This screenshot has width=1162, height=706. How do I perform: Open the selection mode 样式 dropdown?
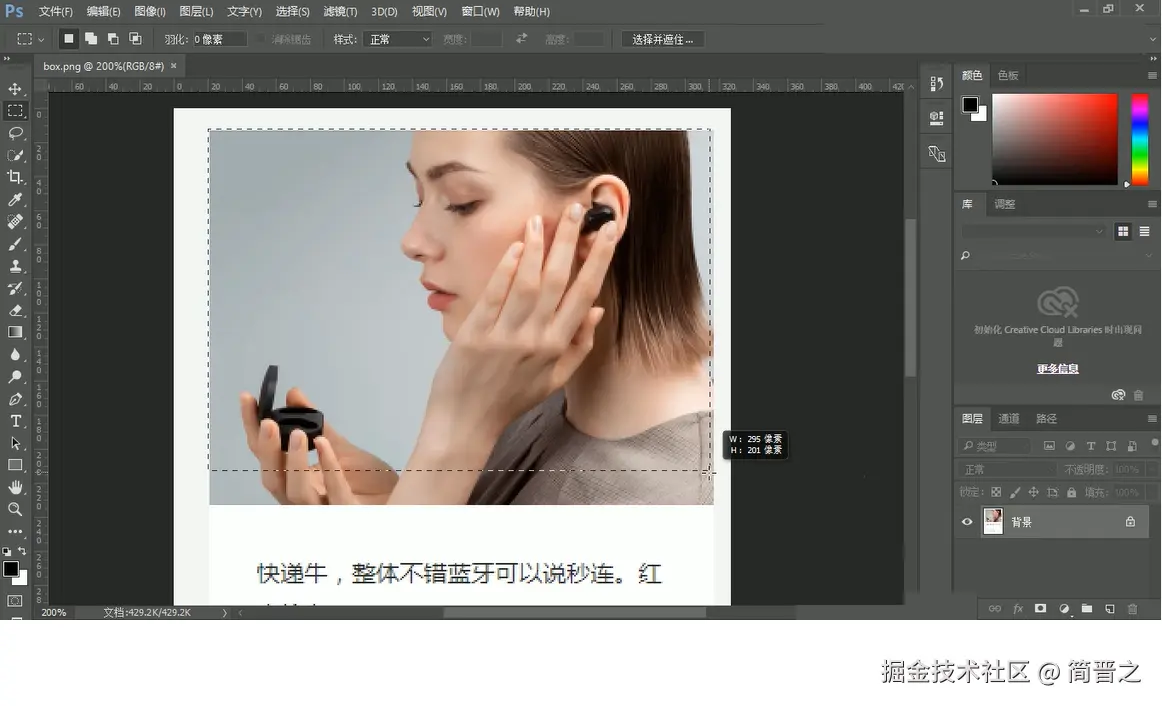396,38
